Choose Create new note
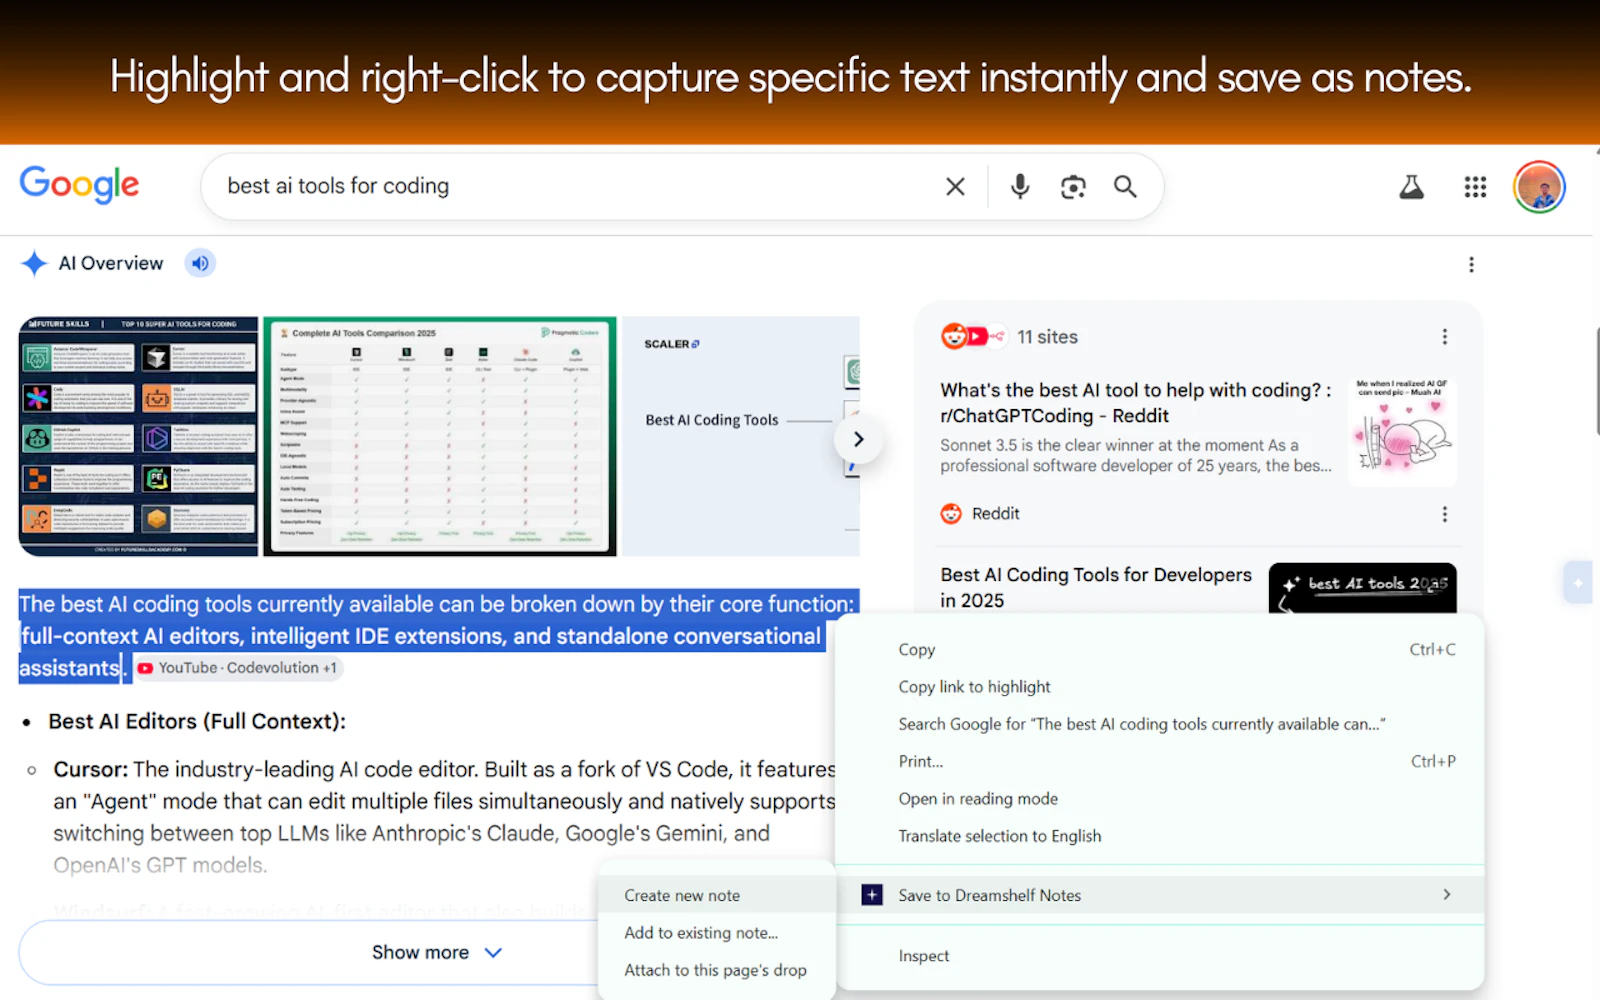 coord(717,895)
